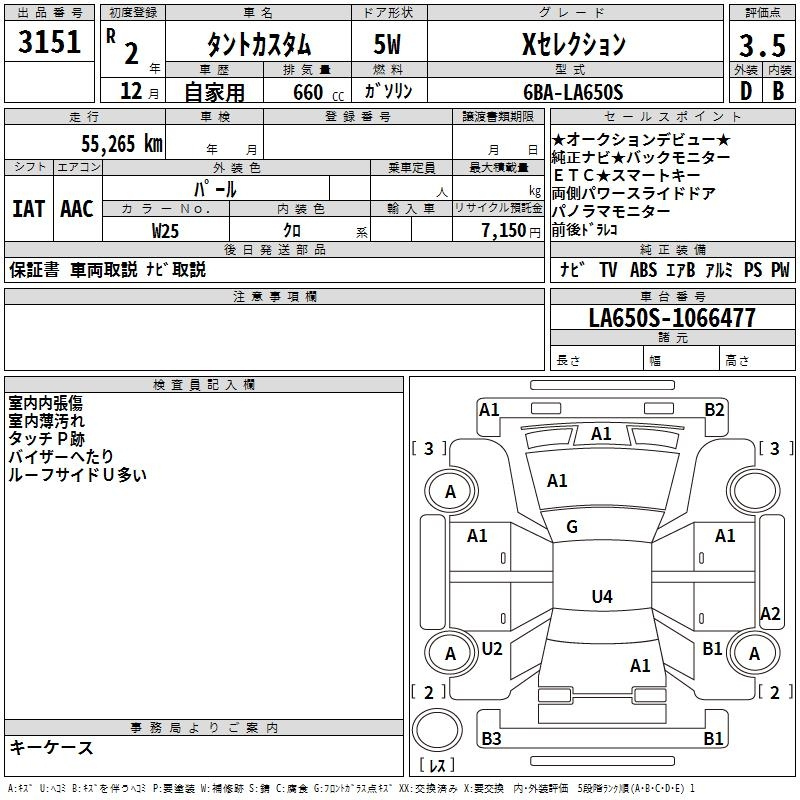Select the U2 mark on the diagram
800x800 pixels.
[492, 648]
